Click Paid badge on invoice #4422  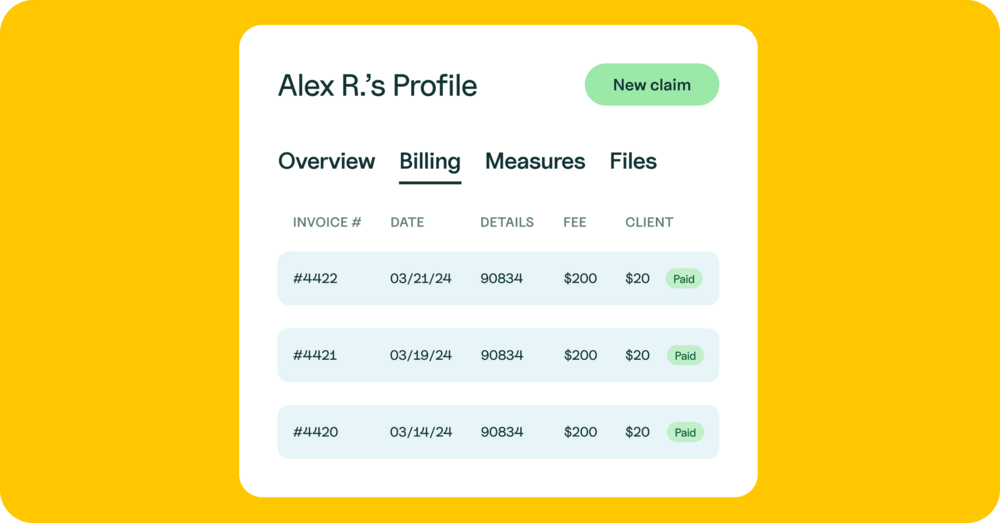(684, 279)
